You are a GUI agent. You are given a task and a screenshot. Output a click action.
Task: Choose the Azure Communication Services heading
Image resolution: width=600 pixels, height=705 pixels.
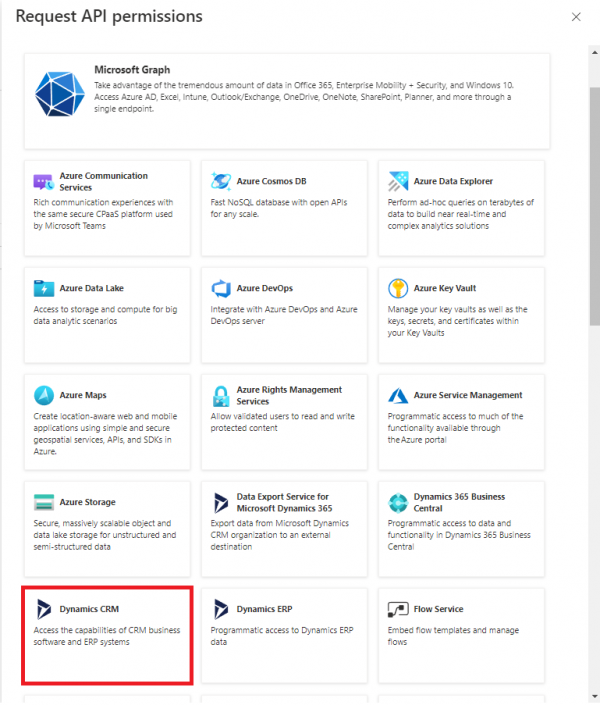[x=103, y=182]
